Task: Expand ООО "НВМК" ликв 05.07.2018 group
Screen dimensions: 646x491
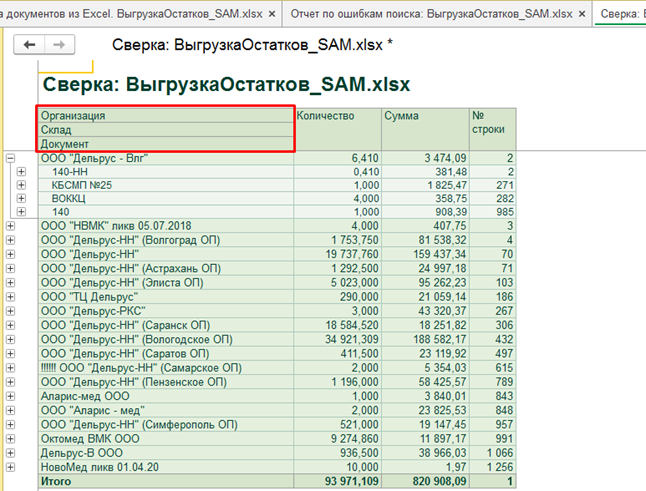Action: pos(10,226)
